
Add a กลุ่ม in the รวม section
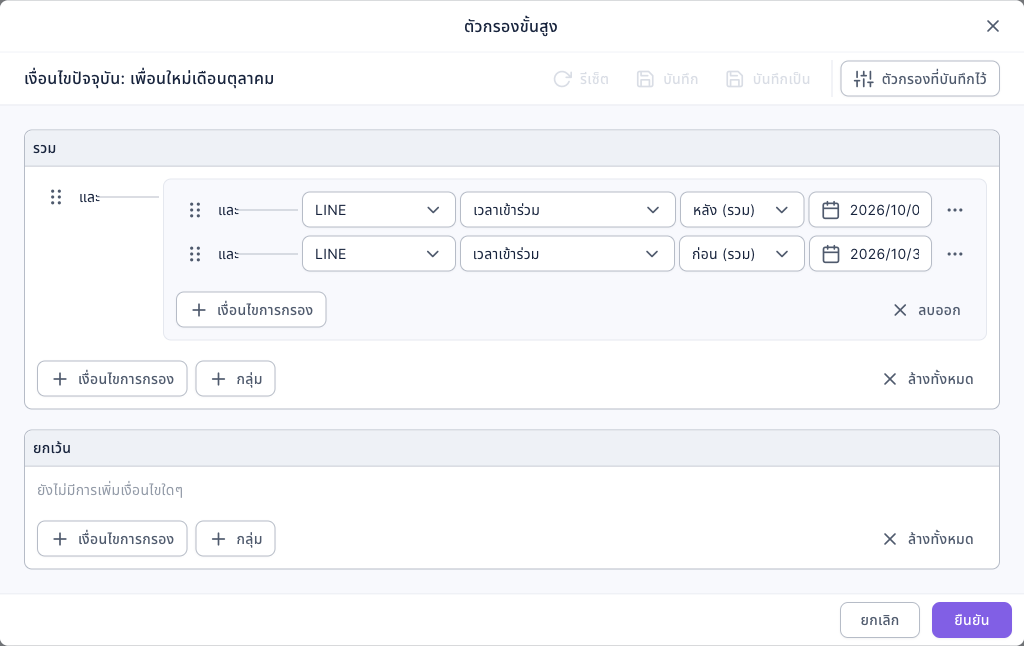[x=236, y=379]
